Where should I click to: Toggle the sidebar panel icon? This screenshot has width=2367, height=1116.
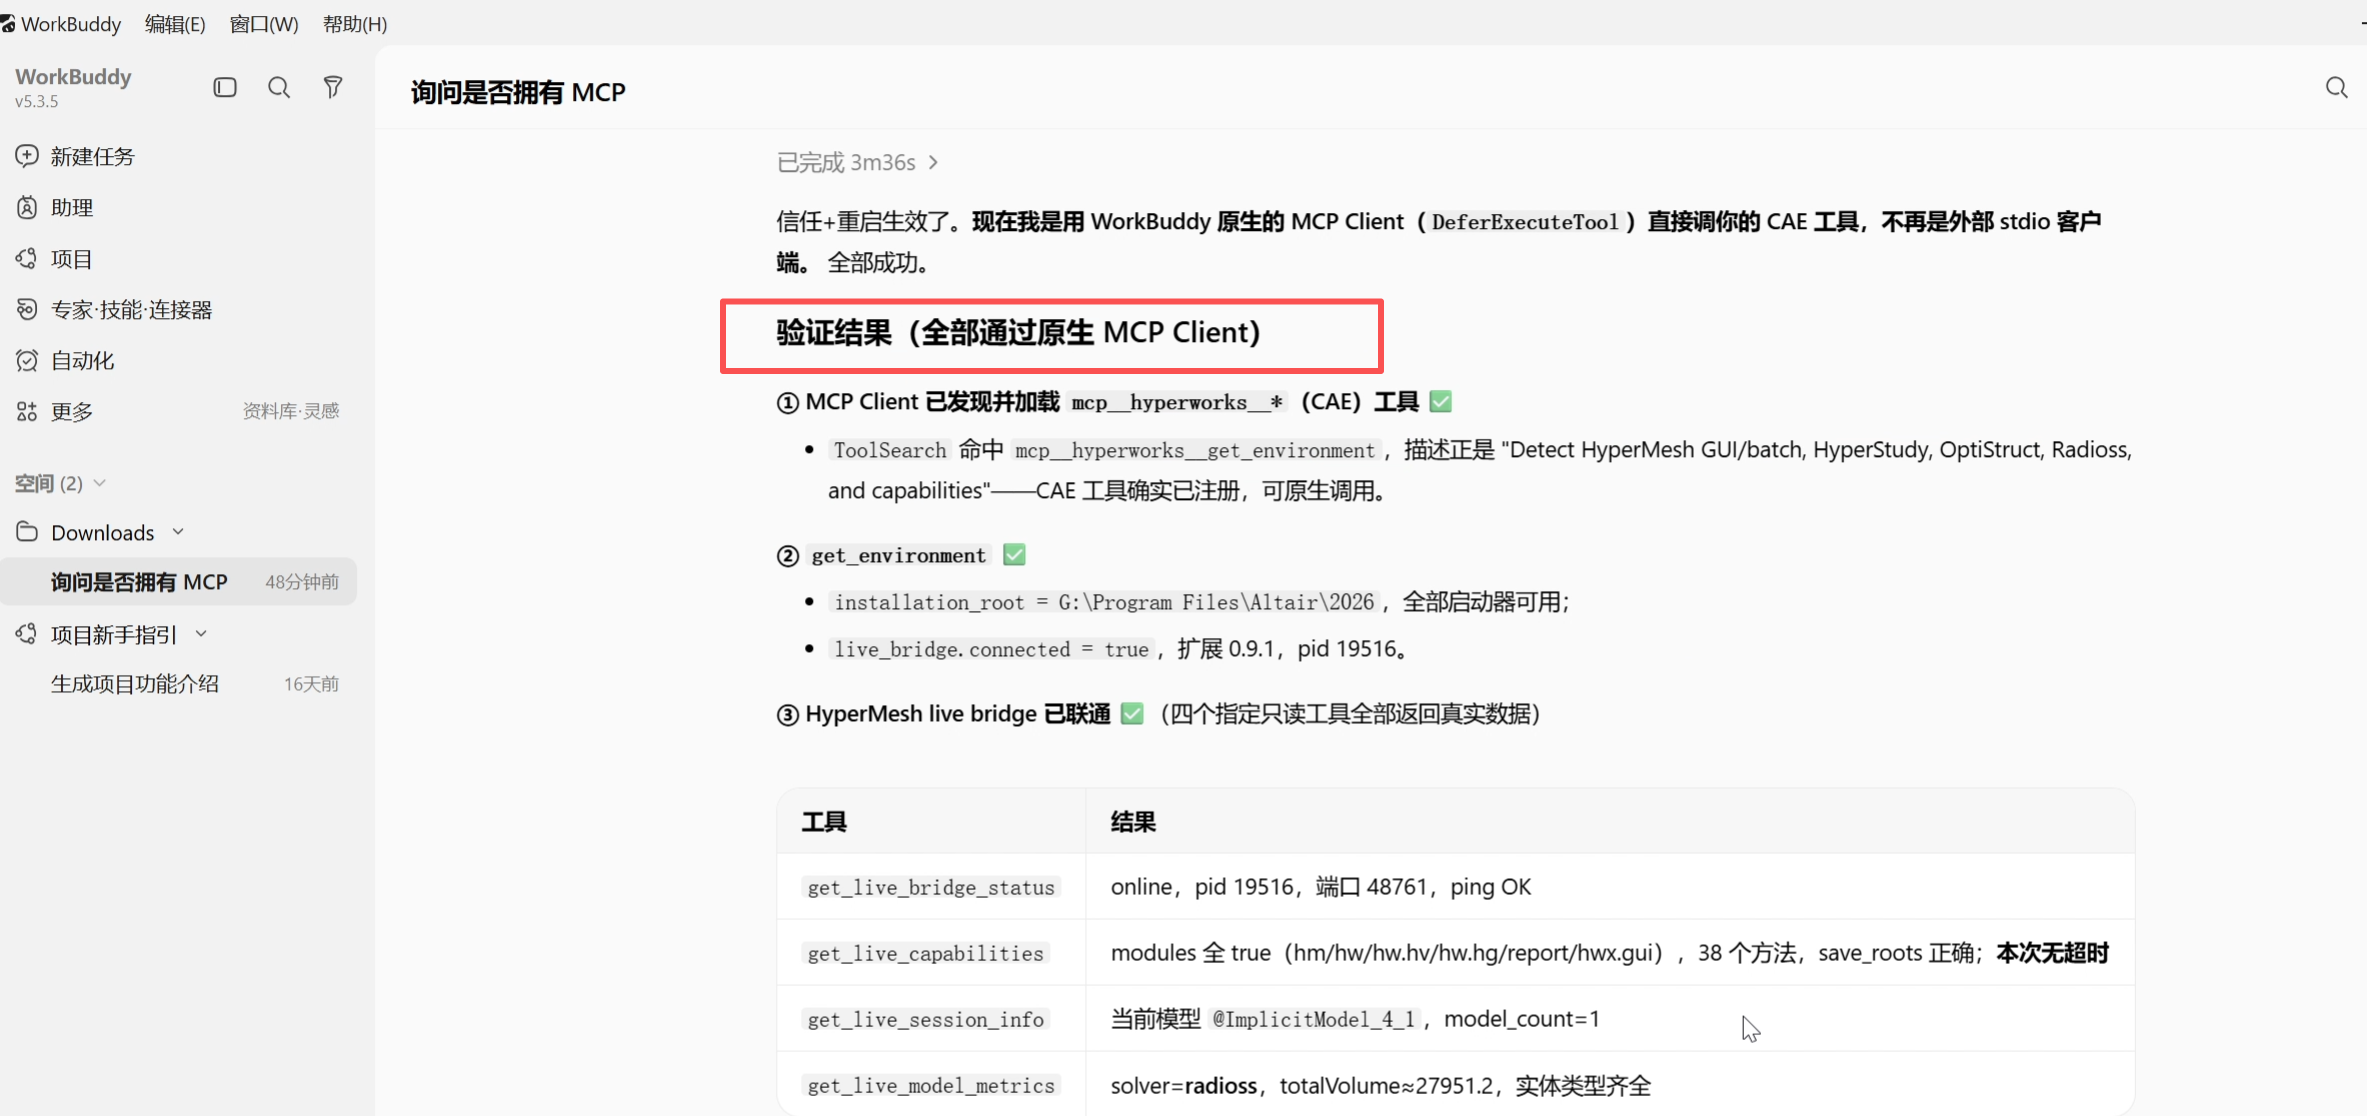pyautogui.click(x=225, y=88)
